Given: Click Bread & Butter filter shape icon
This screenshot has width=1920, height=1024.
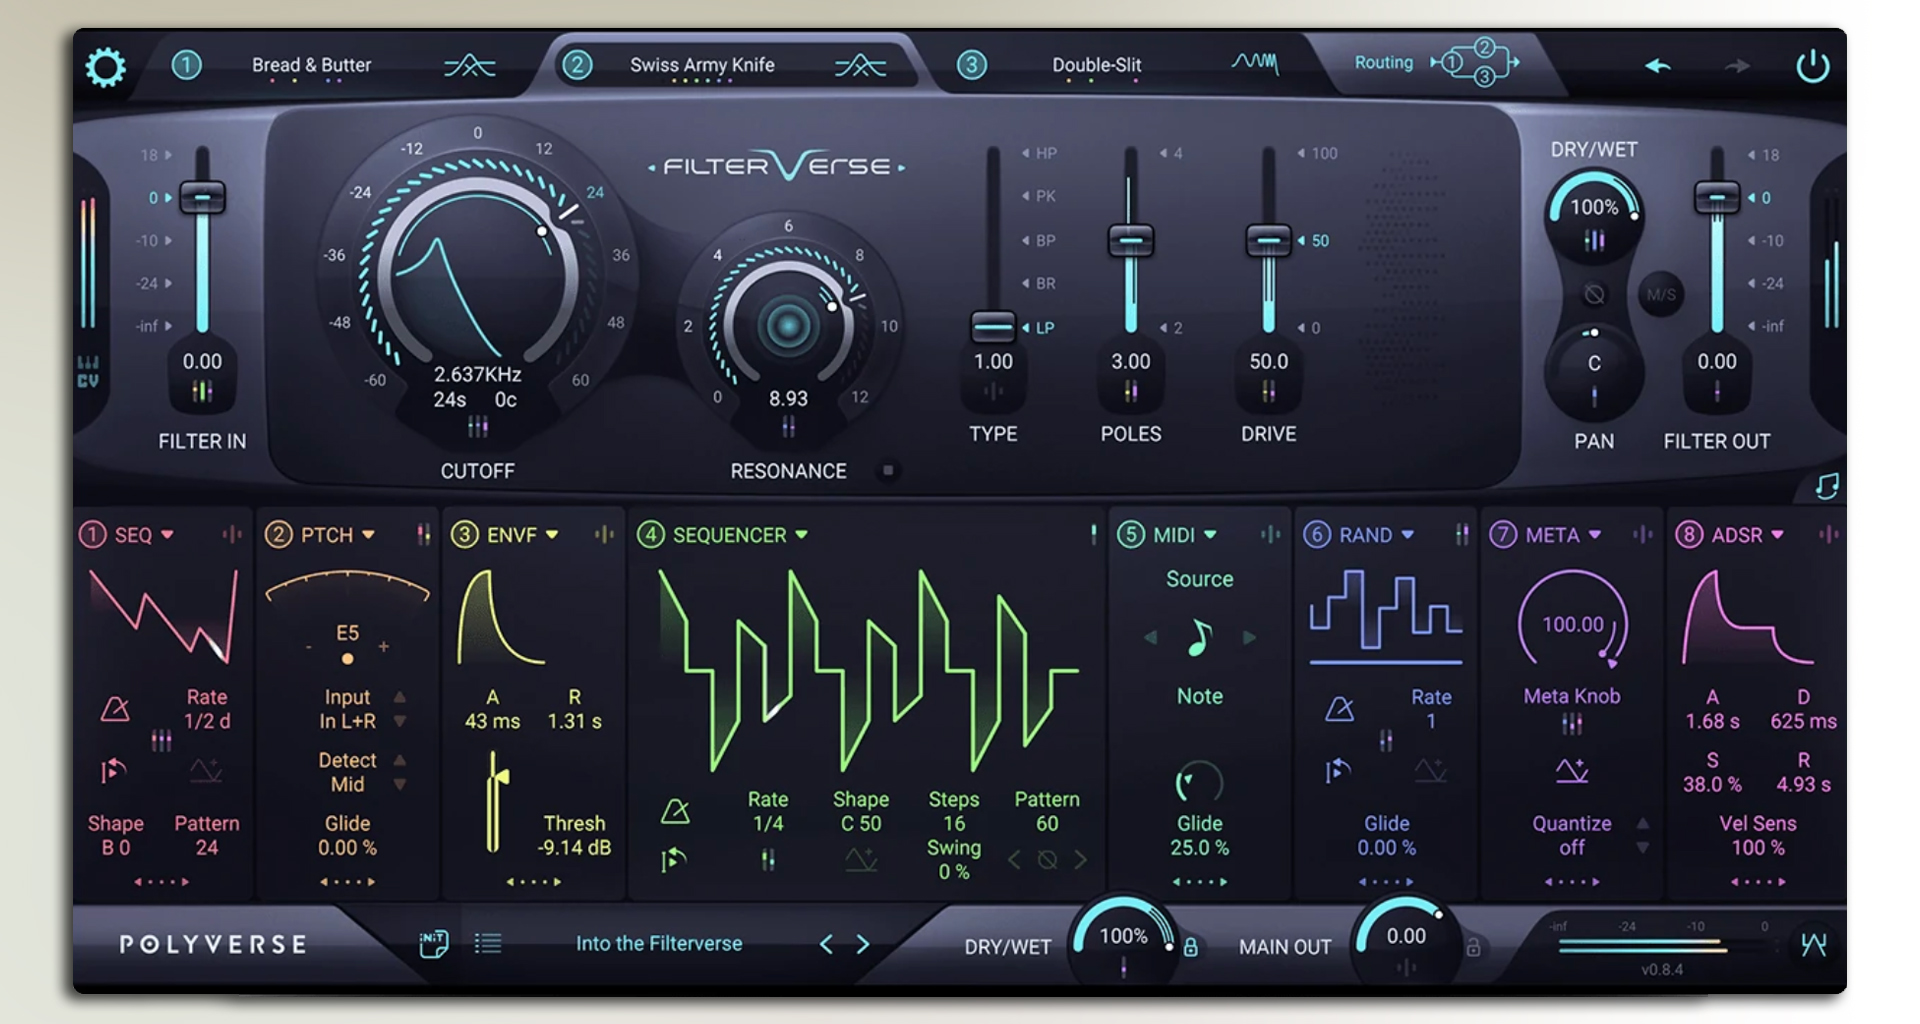Looking at the screenshot, I should pyautogui.click(x=470, y=66).
